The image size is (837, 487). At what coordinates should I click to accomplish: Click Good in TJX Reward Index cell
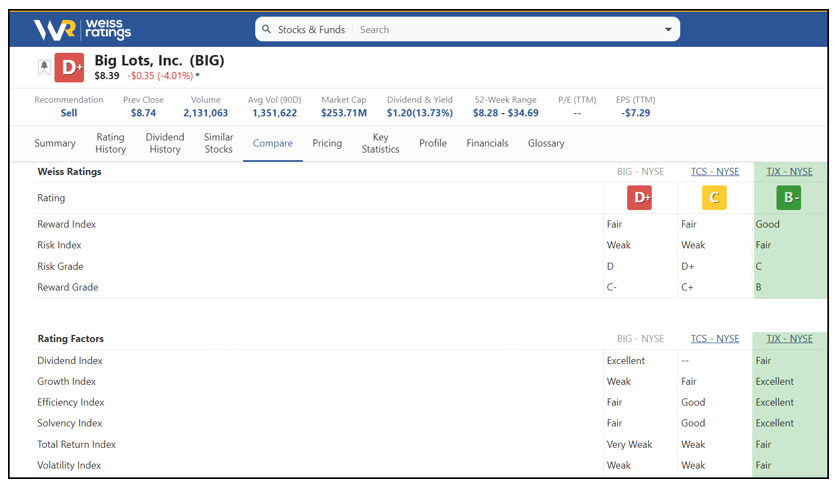click(x=768, y=224)
